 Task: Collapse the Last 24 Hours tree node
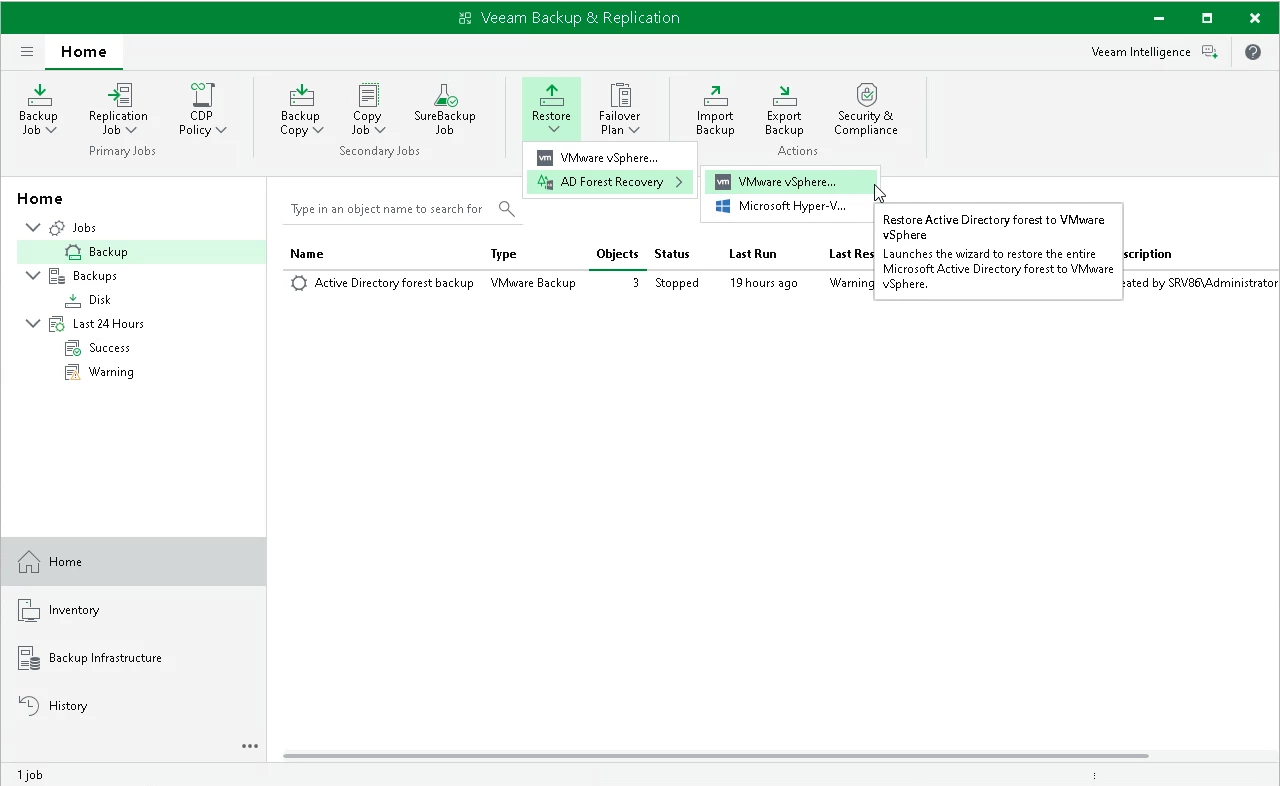(33, 324)
